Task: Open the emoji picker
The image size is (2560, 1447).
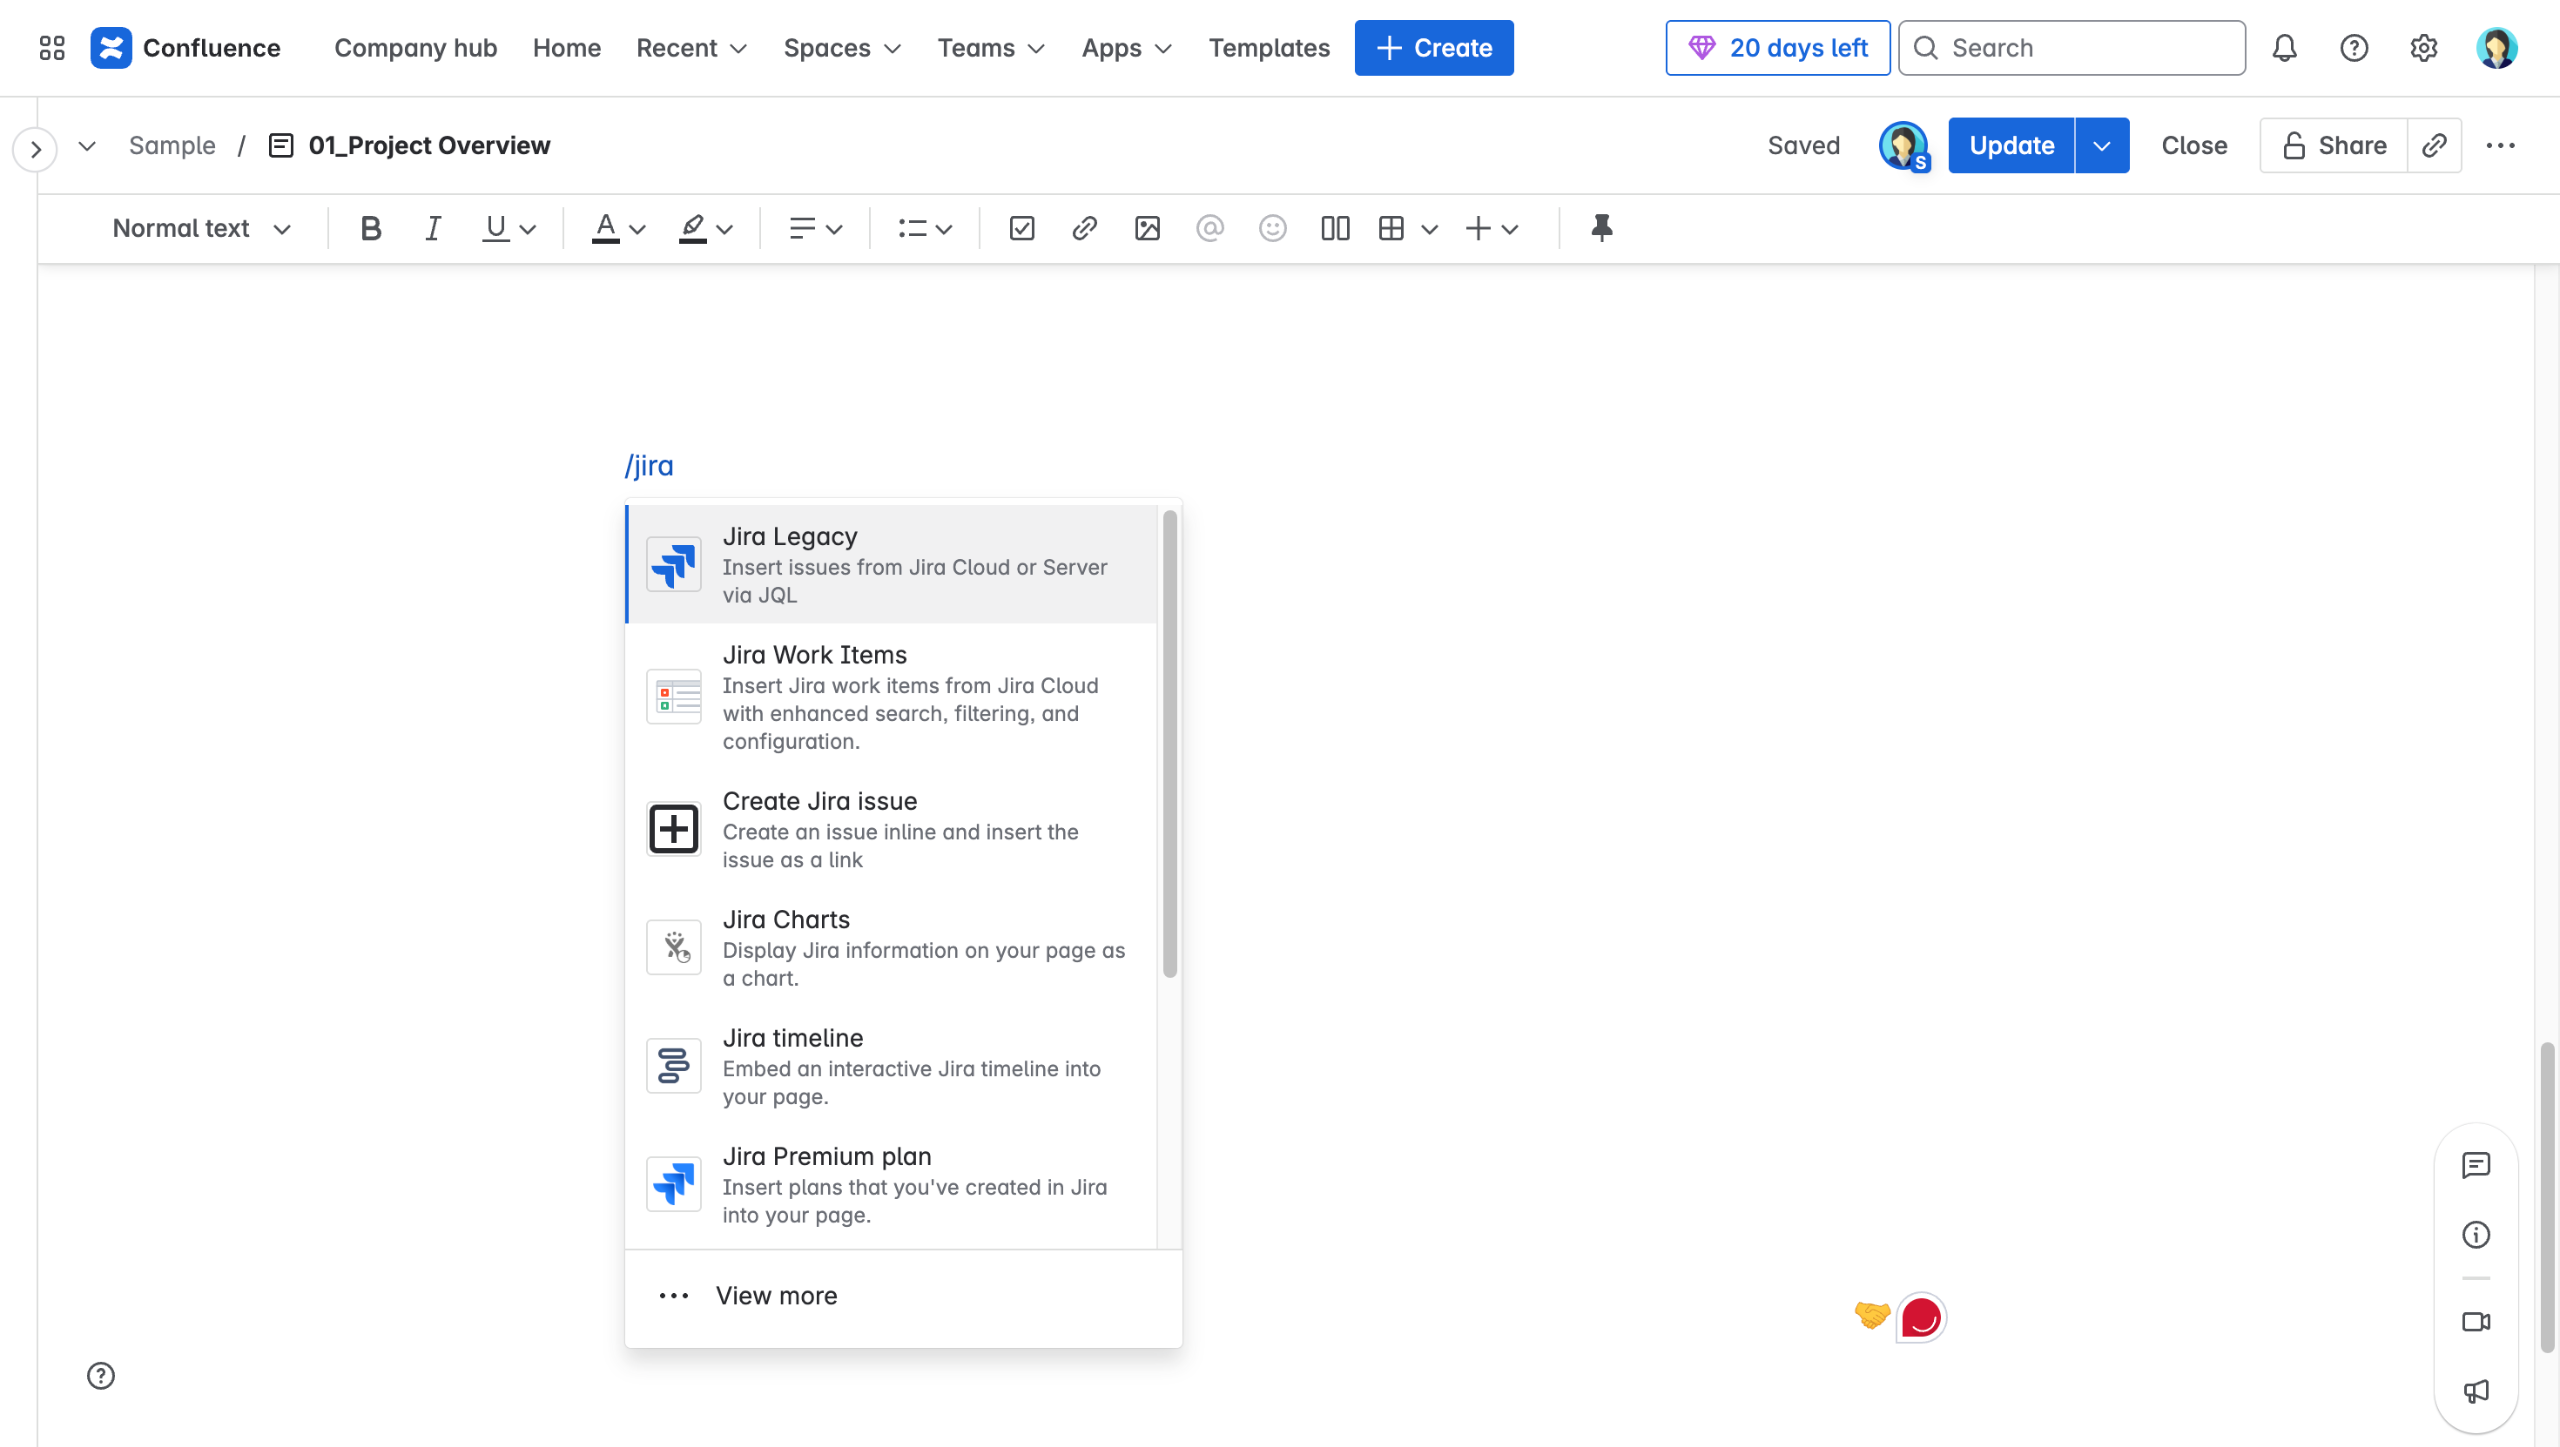Action: [1273, 228]
